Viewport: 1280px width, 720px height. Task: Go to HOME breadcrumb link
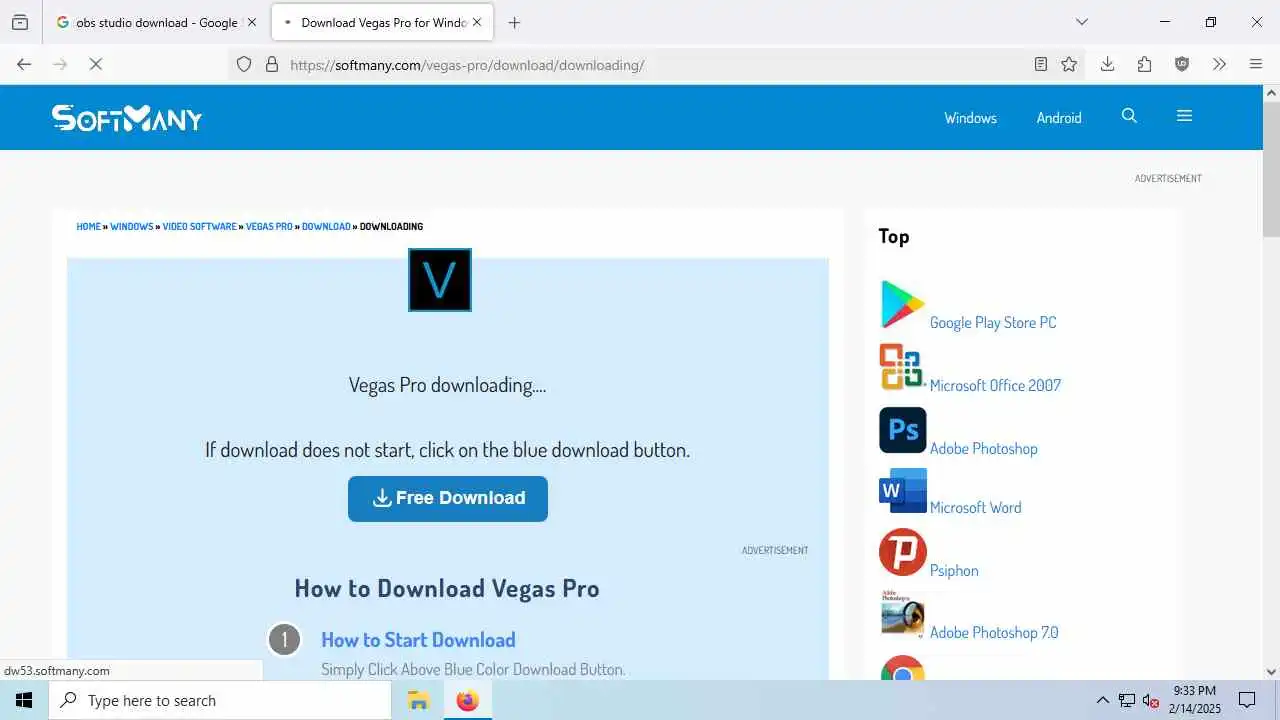(89, 227)
